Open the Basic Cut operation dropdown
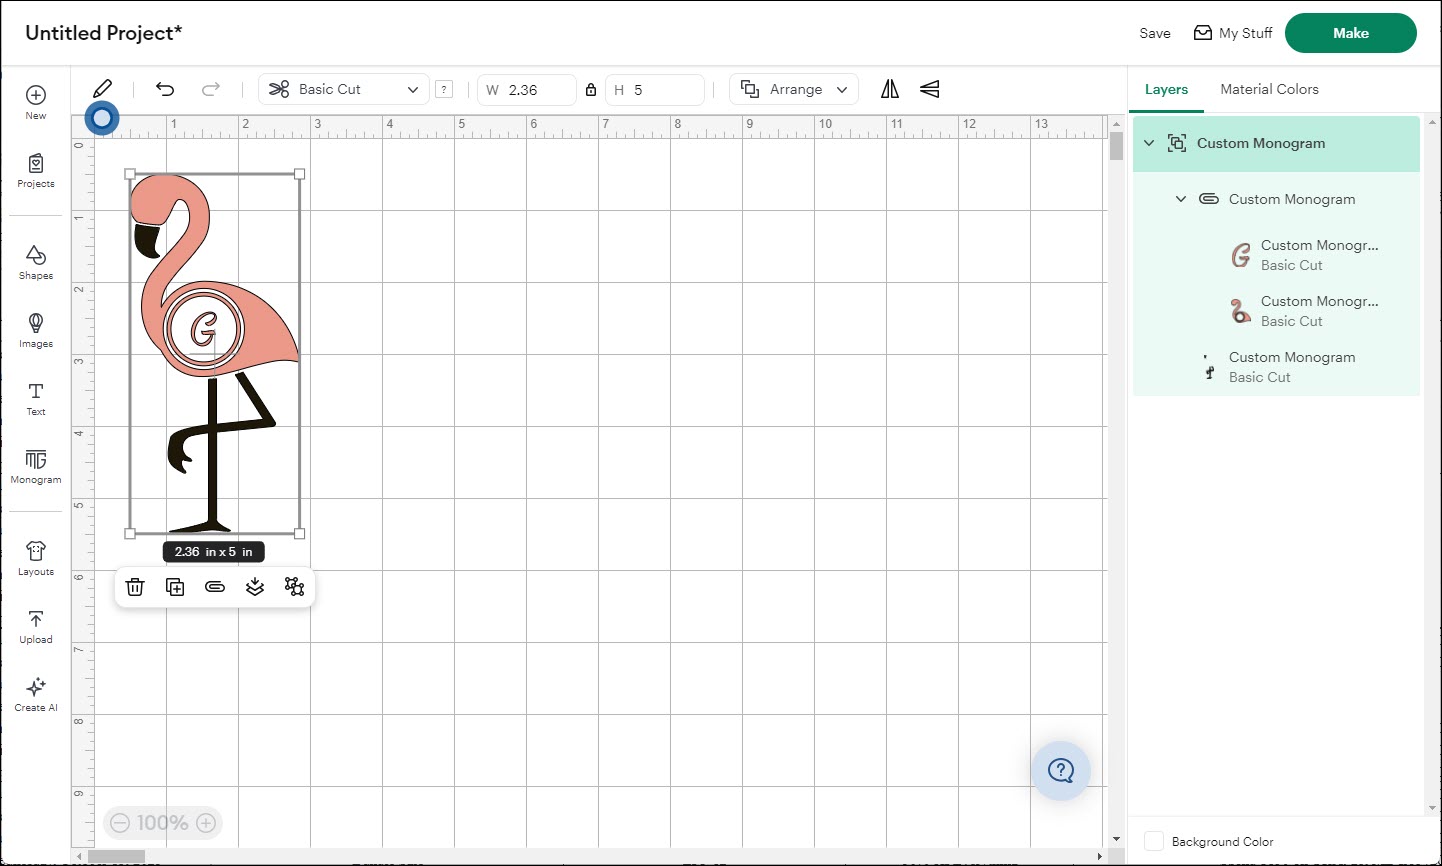The width and height of the screenshot is (1442, 866). [x=344, y=89]
